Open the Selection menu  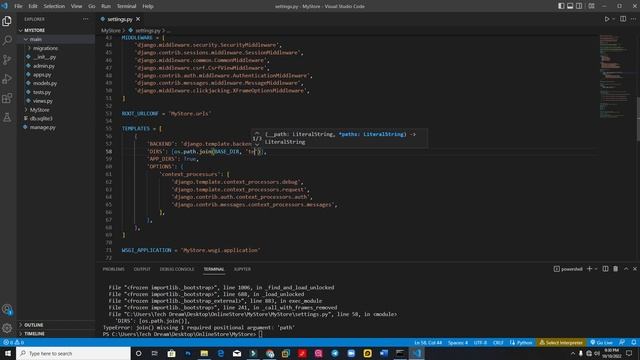[x=54, y=6]
